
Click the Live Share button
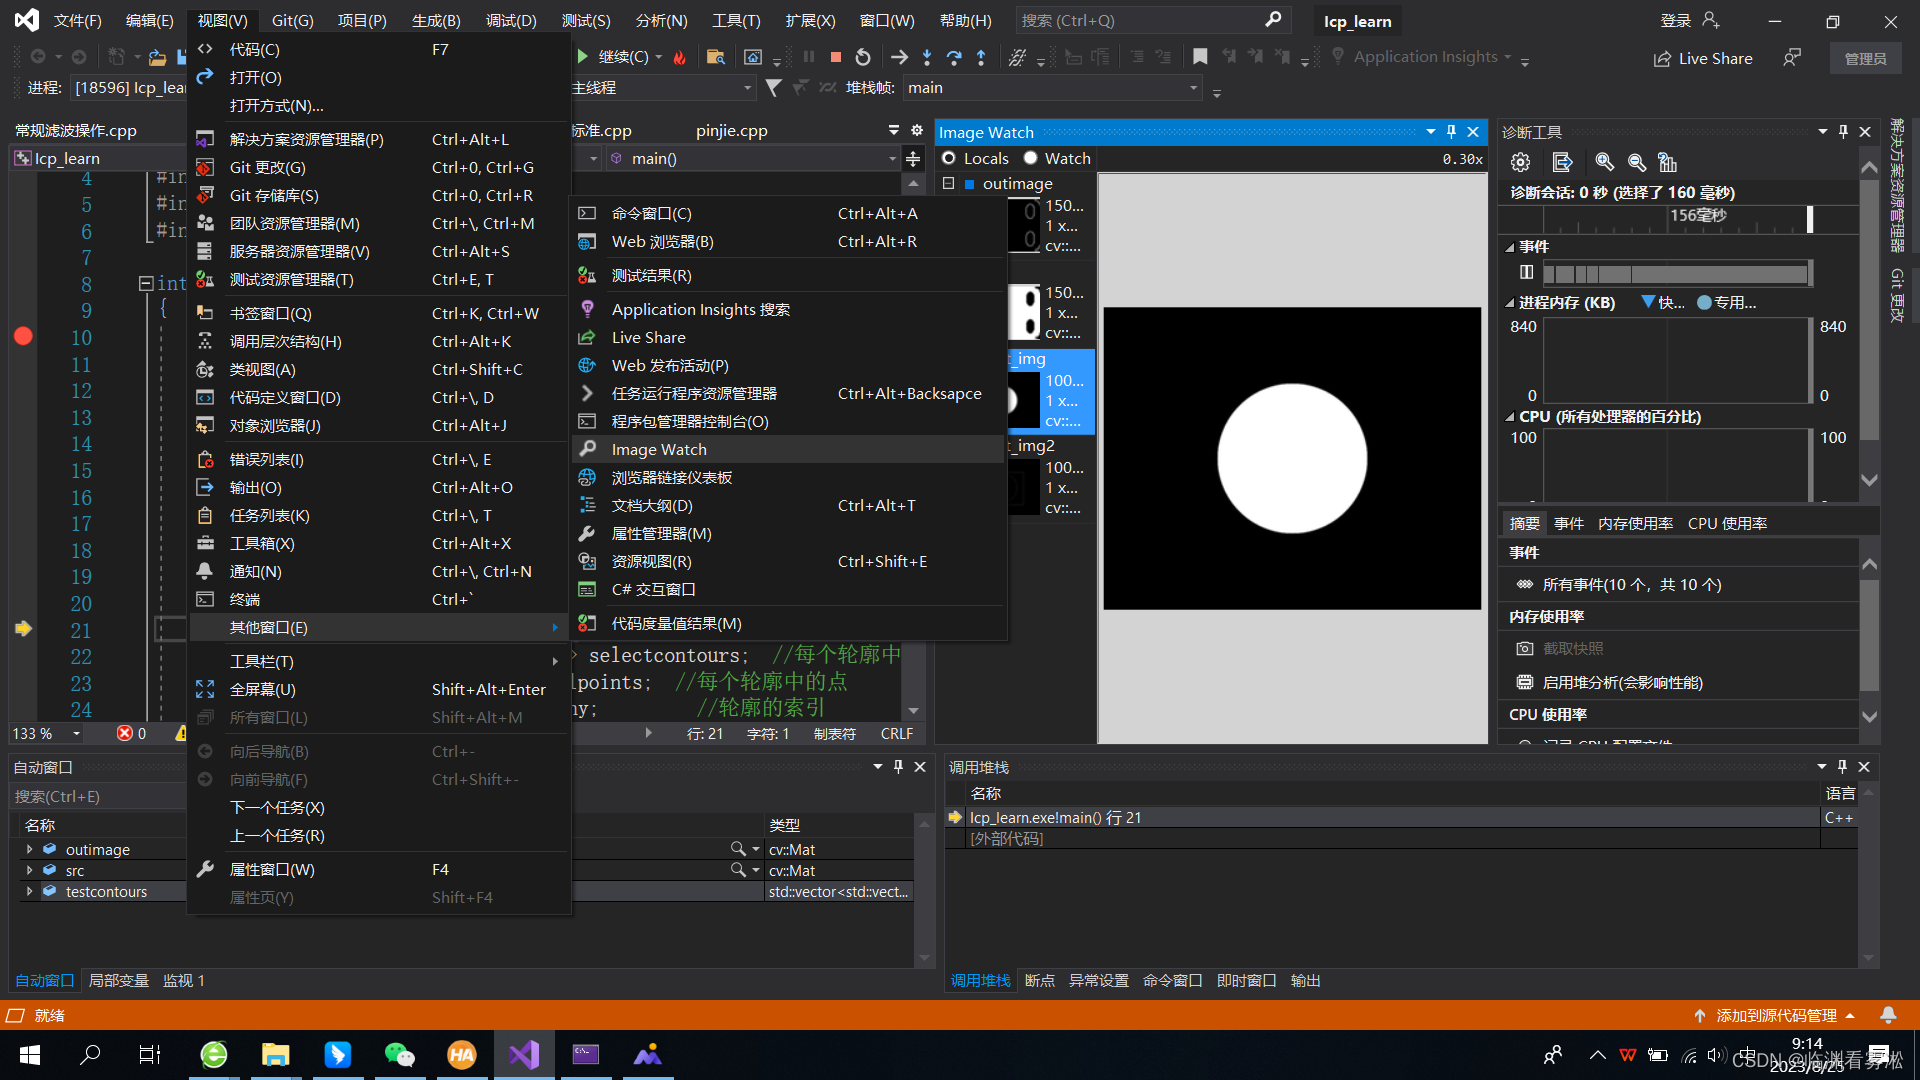(1703, 58)
